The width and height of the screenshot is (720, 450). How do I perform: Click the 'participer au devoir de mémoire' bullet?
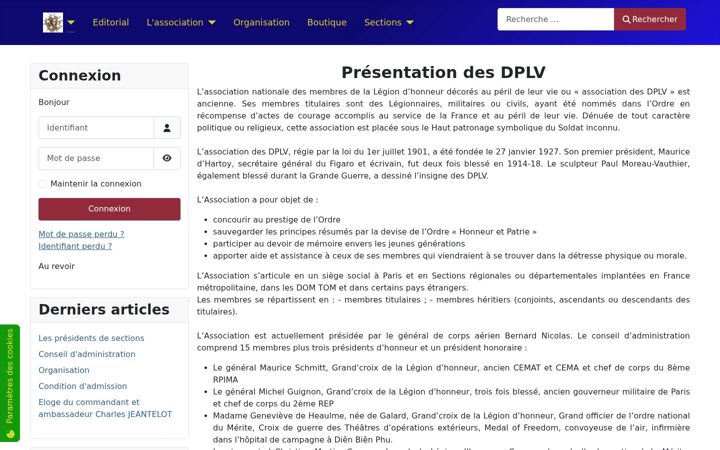(x=339, y=243)
